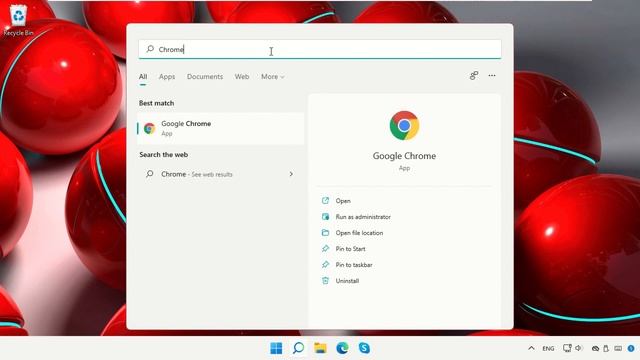Click the small Chrome icon in Best match
The width and height of the screenshot is (640, 360).
149,129
